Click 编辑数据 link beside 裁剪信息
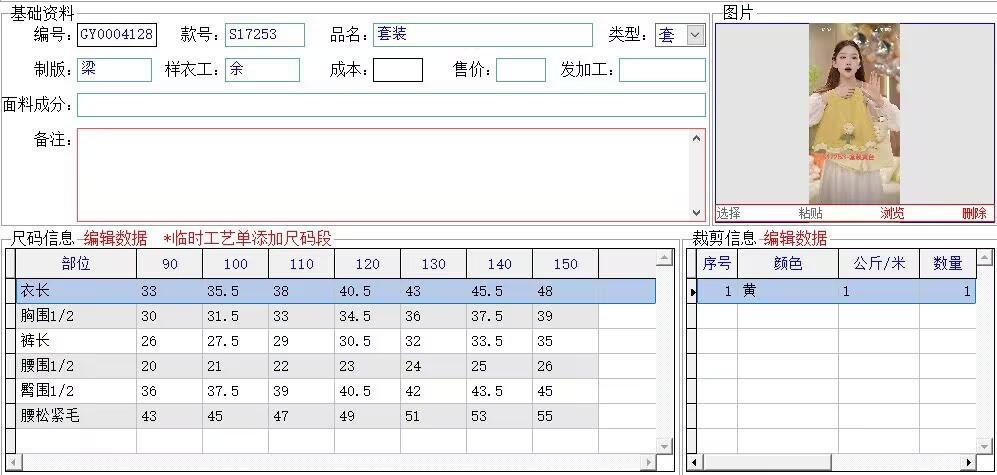 795,239
